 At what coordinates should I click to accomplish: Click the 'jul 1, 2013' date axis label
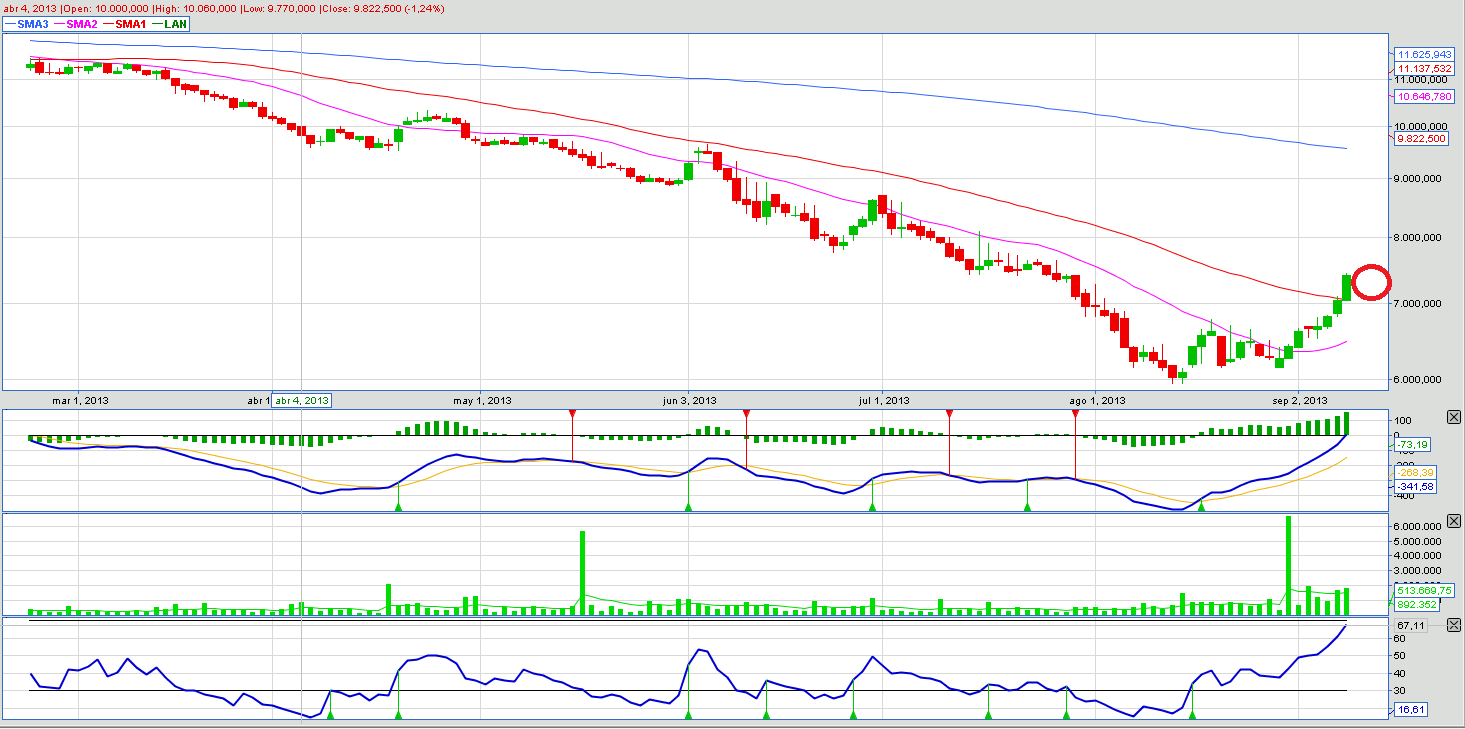884,400
